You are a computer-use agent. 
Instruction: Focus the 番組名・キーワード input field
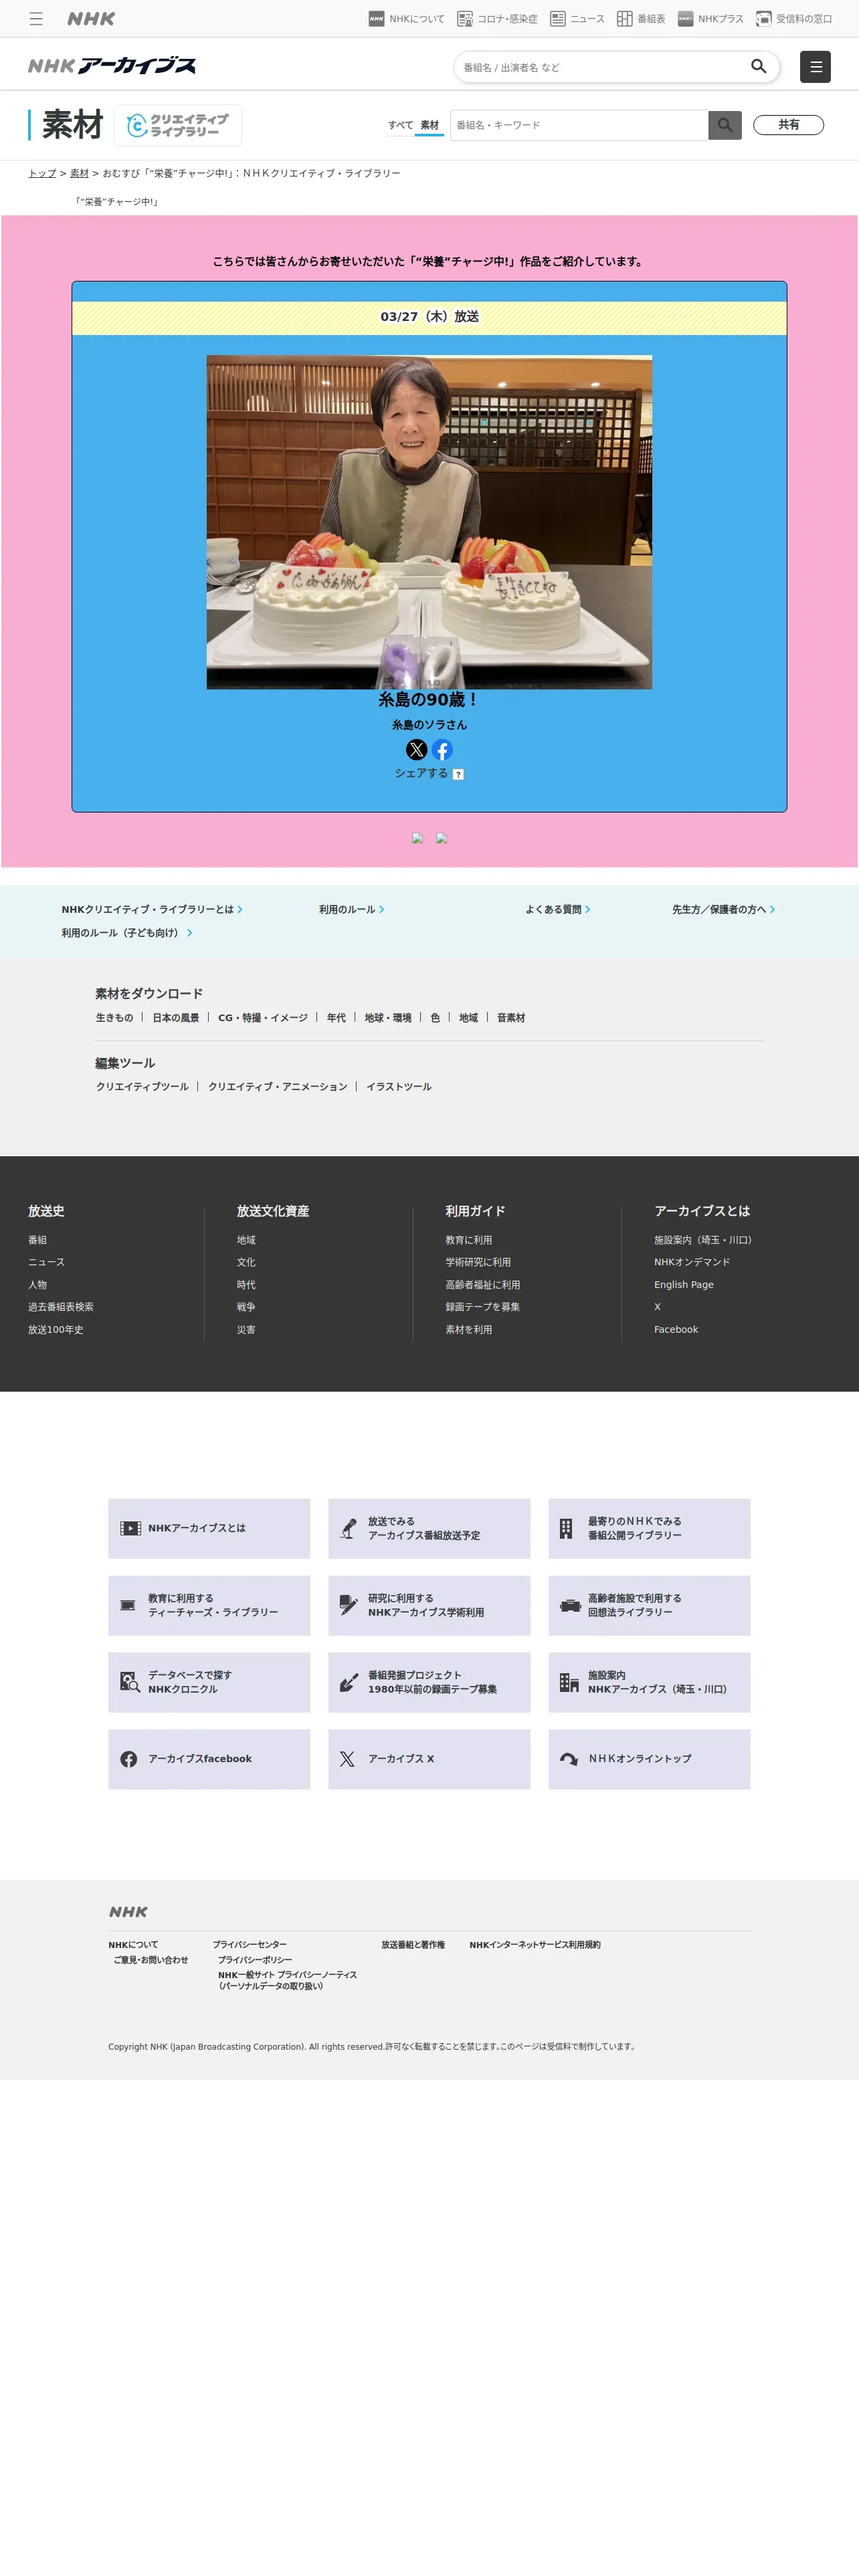579,125
